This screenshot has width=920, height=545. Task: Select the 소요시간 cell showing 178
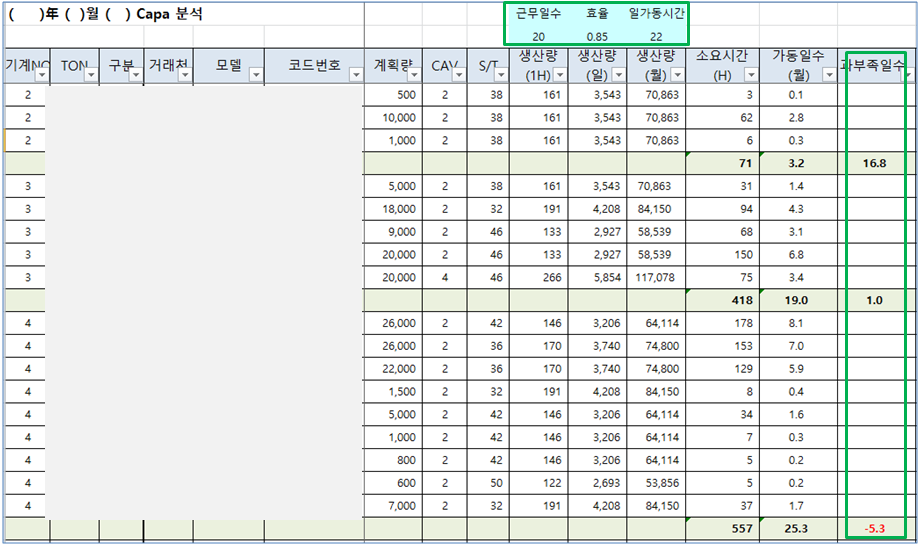(722, 323)
